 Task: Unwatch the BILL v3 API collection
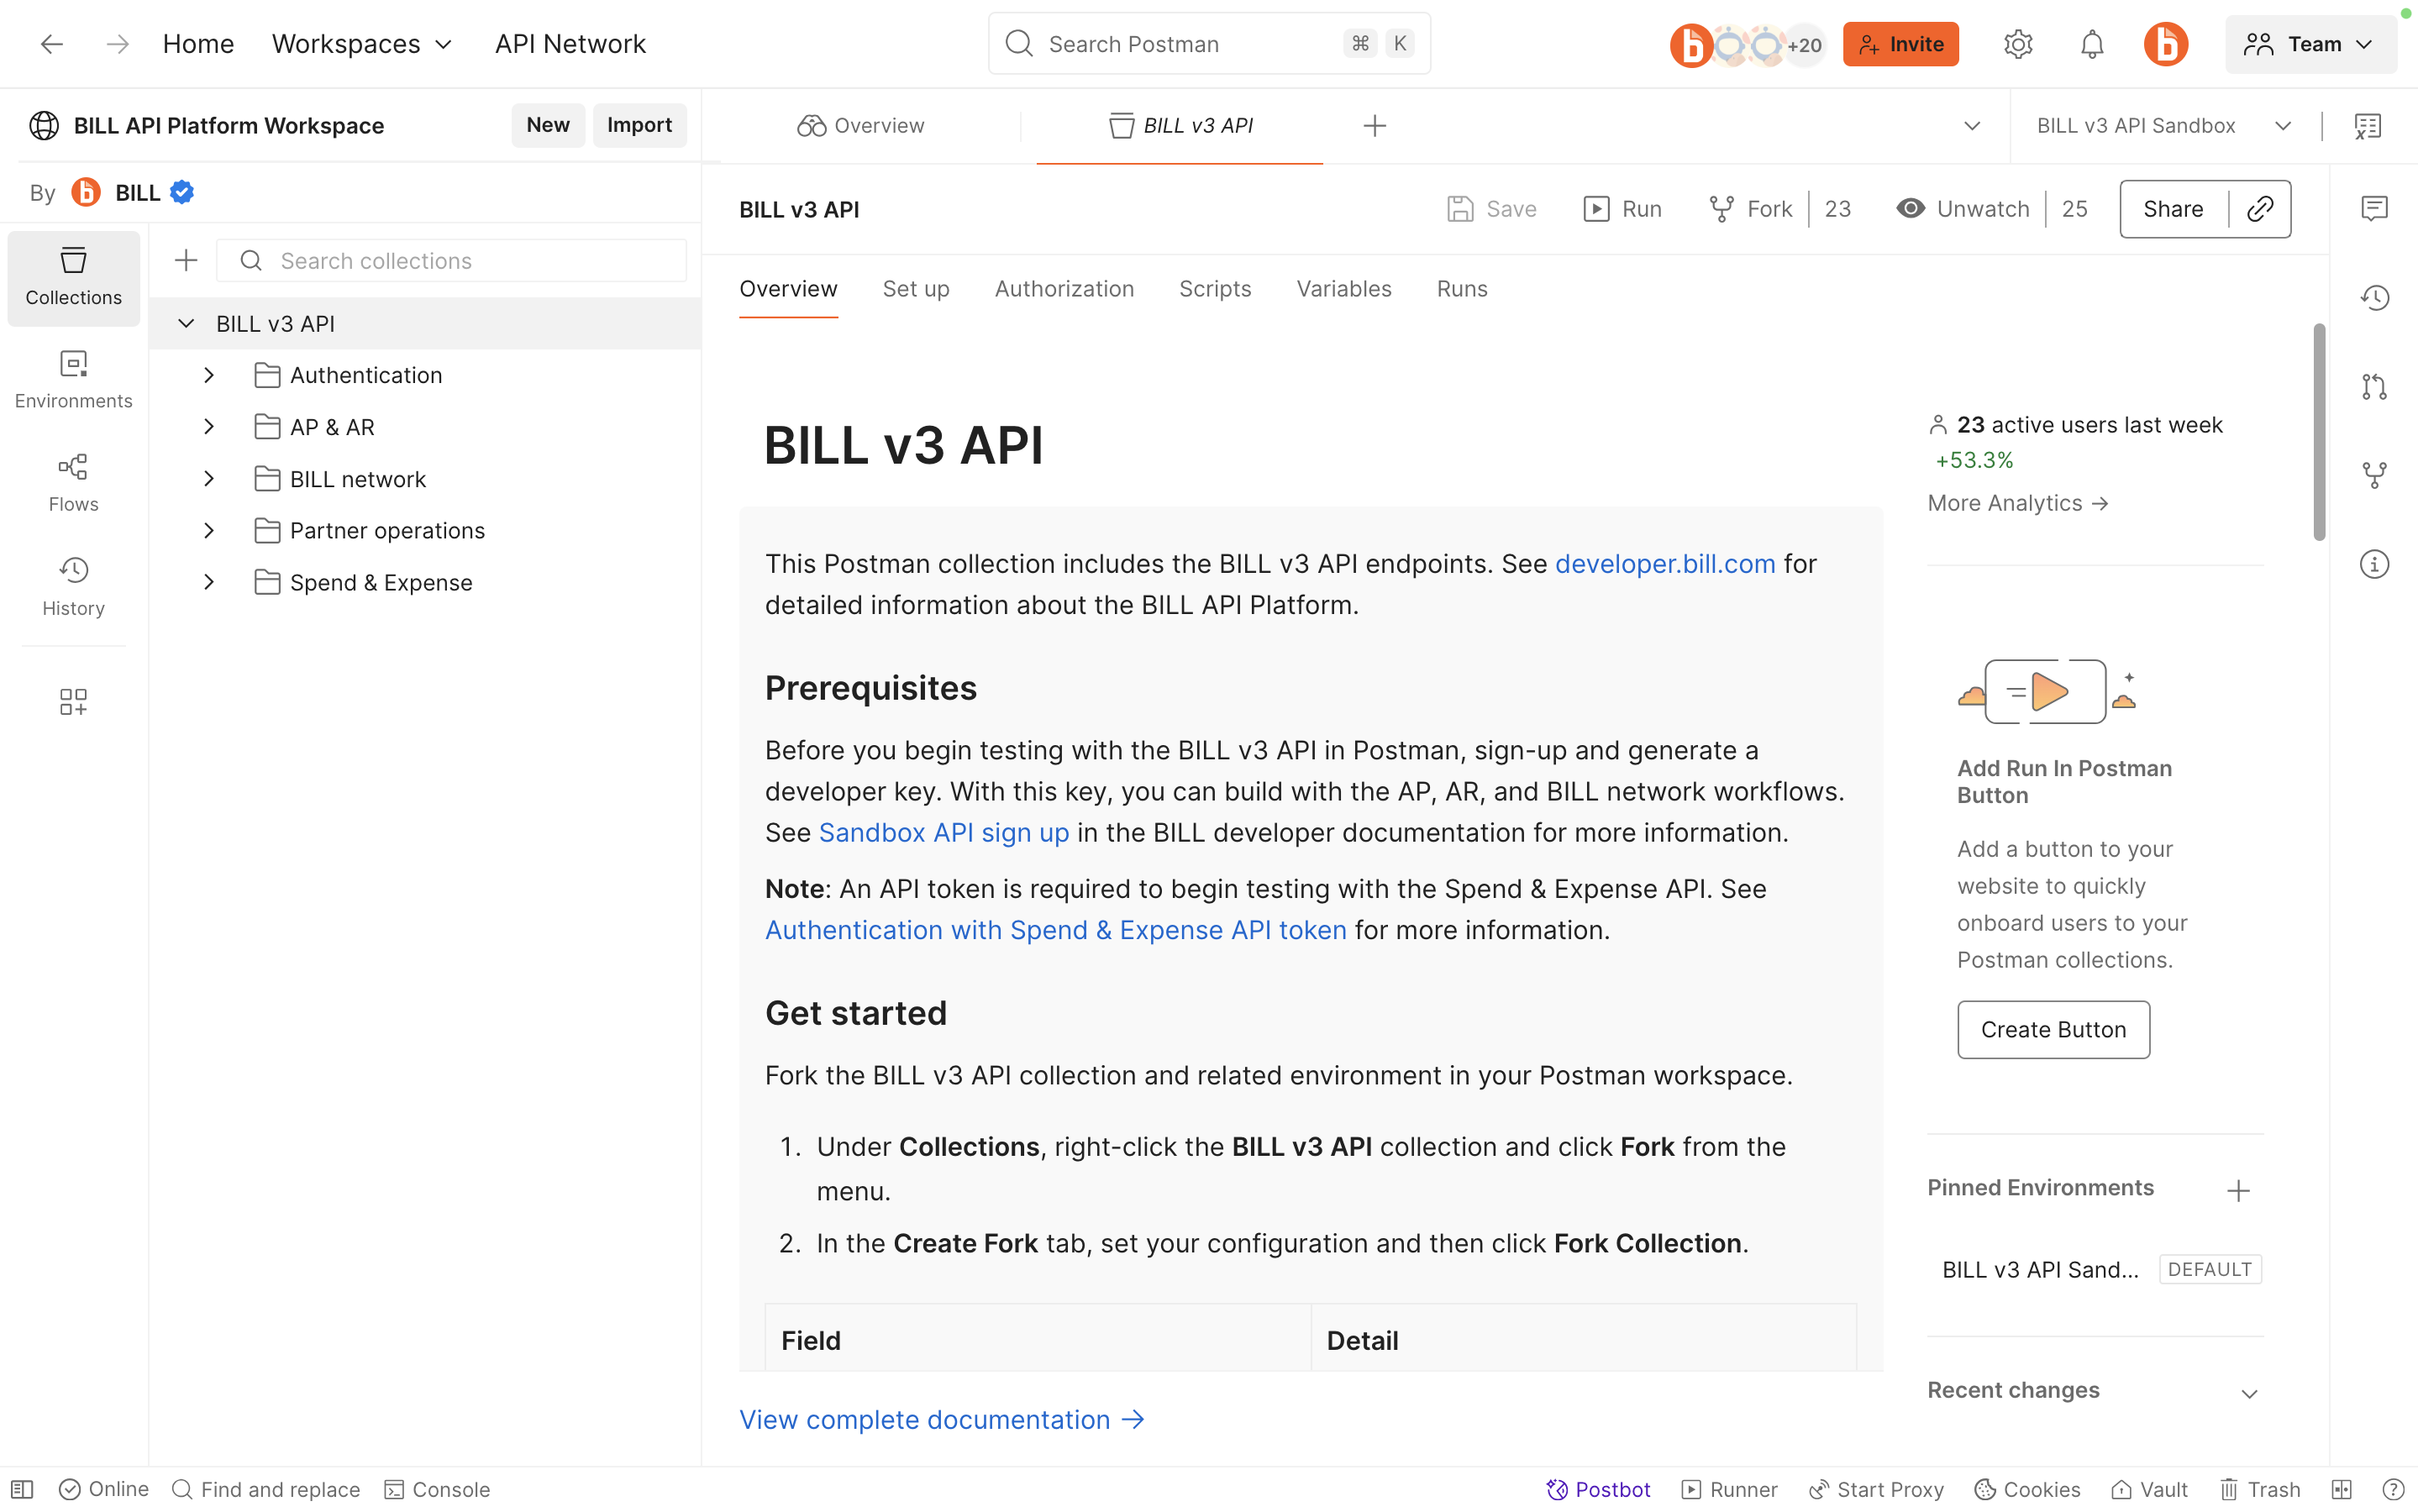click(1962, 209)
